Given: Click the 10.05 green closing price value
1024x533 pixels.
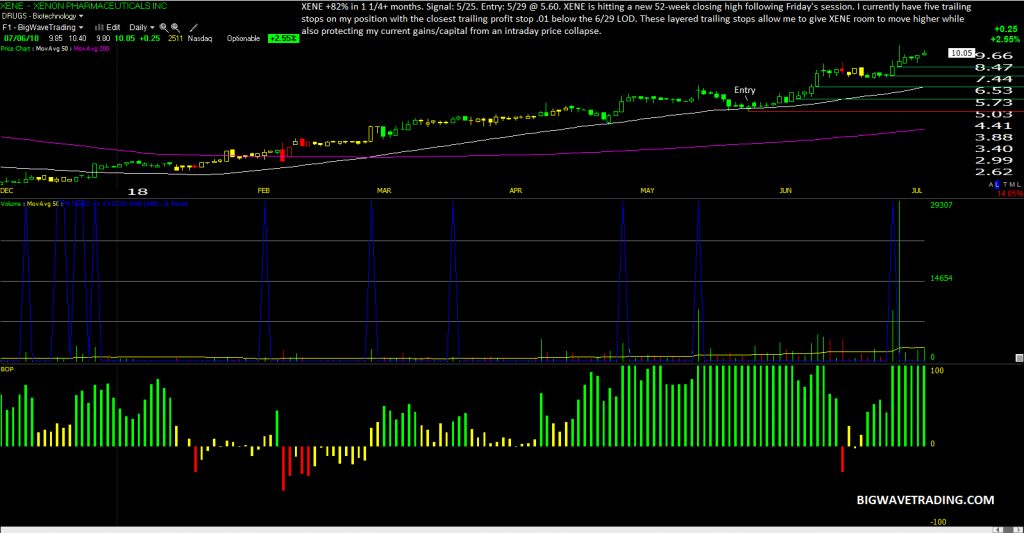Looking at the screenshot, I should (125, 39).
